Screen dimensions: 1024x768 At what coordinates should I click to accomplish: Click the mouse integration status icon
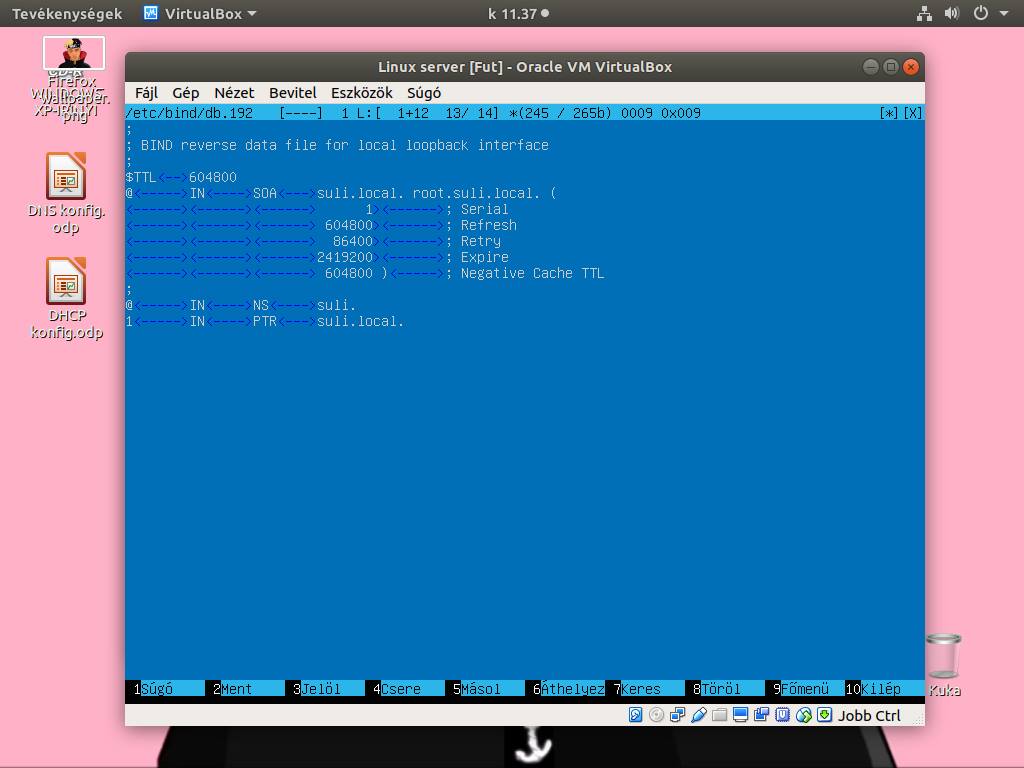803,715
